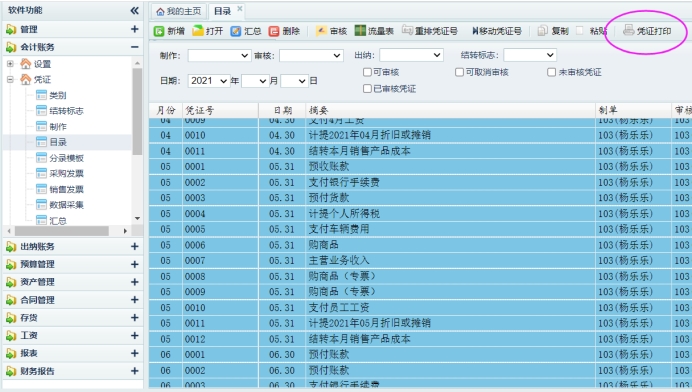Click the 打开 (open) folder icon

(198, 31)
